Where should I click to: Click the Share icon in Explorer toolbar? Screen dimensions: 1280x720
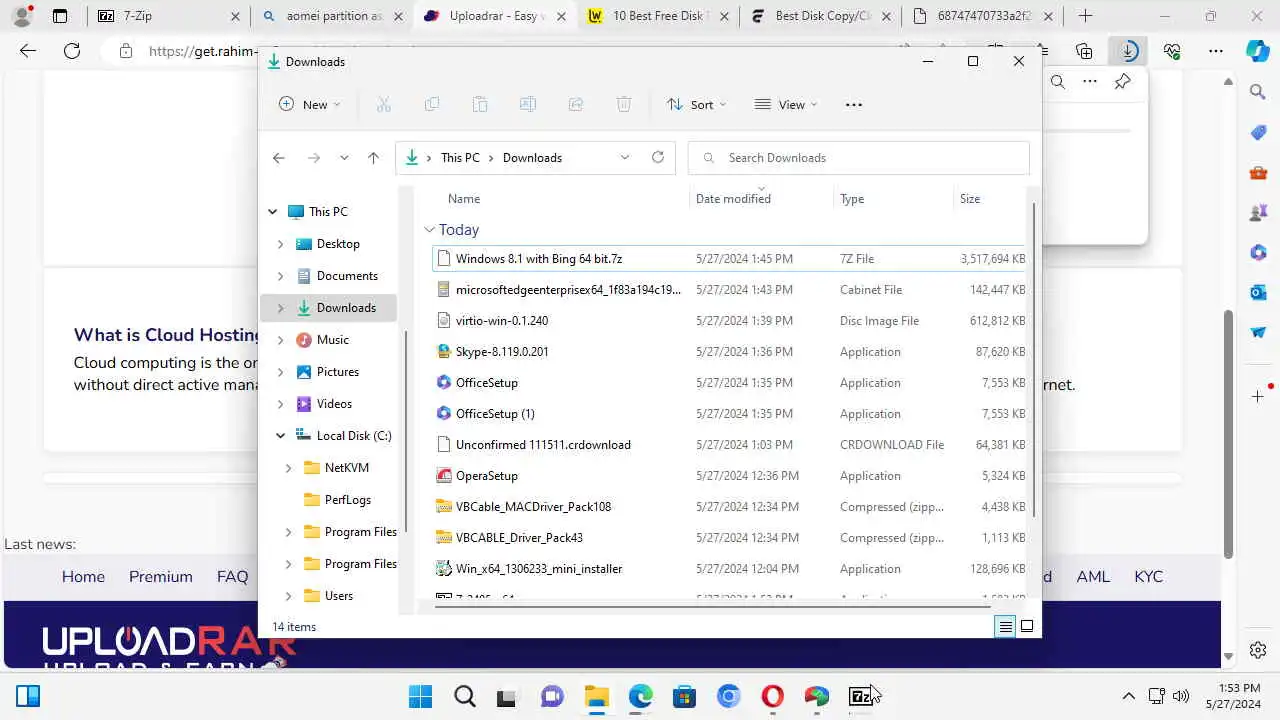point(575,104)
